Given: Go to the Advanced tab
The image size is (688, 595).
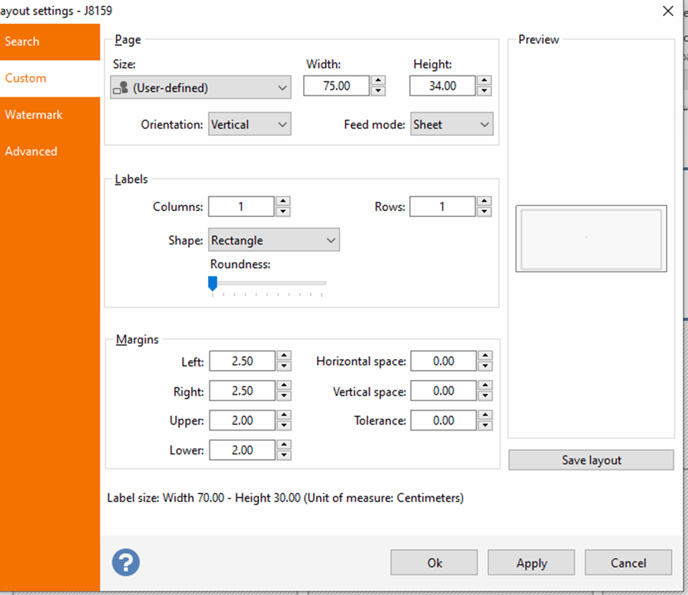Looking at the screenshot, I should coord(31,152).
